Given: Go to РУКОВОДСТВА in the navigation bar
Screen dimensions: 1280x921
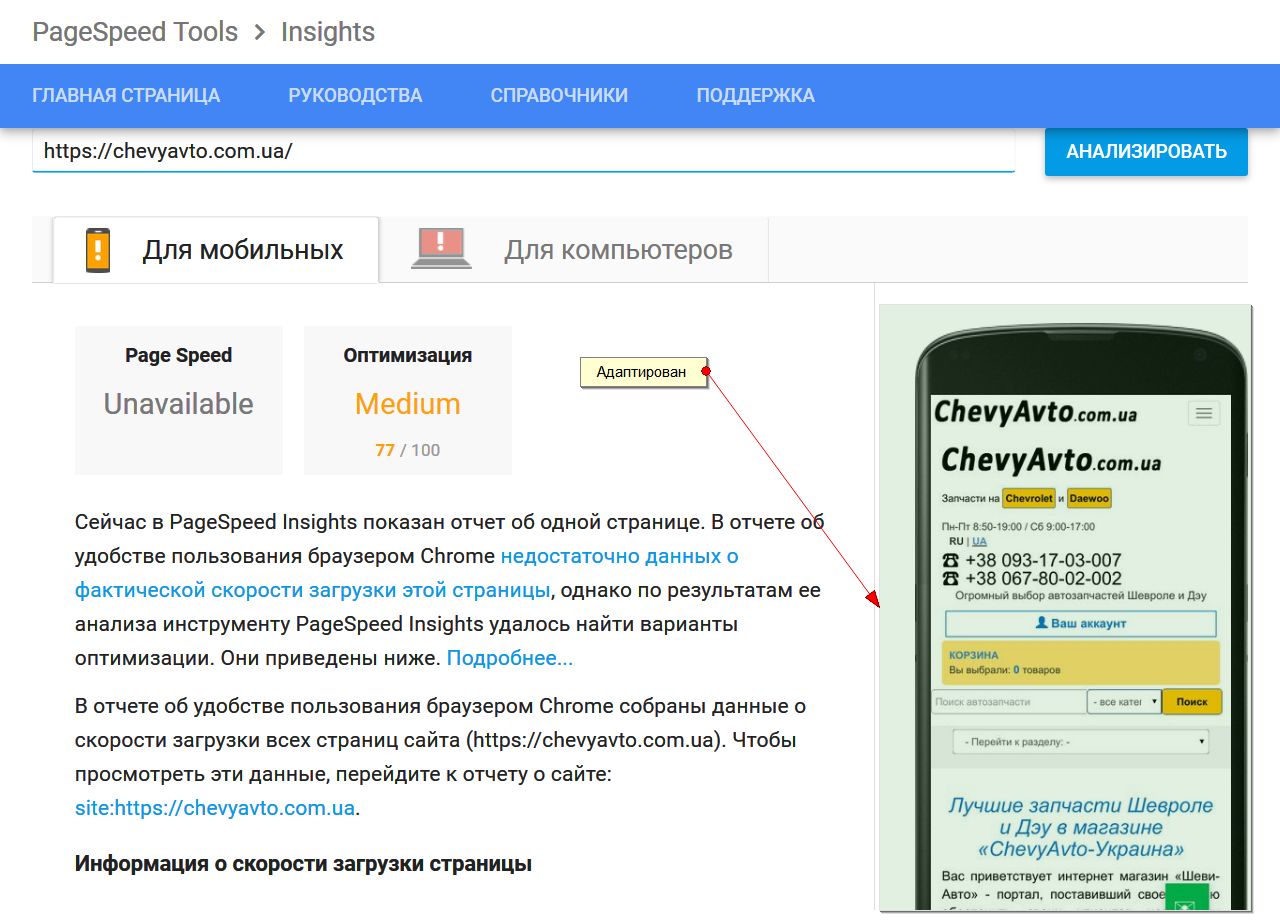Looking at the screenshot, I should coord(355,96).
